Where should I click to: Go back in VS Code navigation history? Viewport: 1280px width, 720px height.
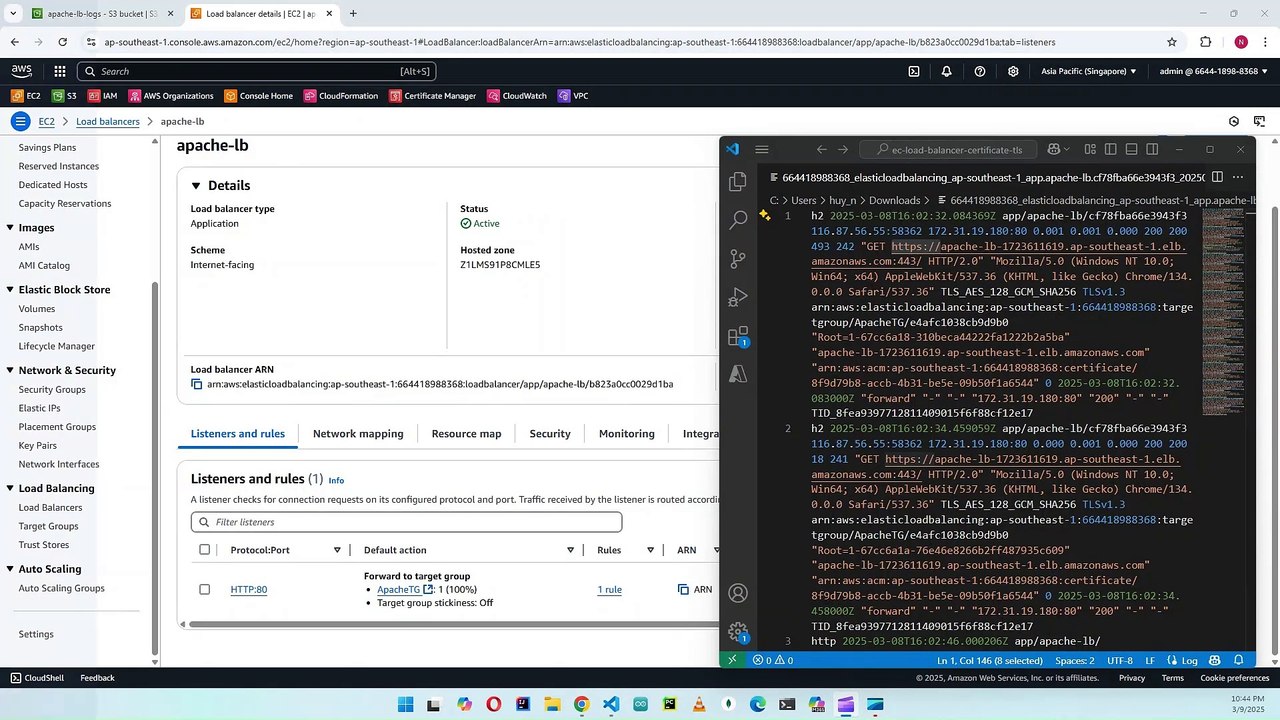tap(822, 149)
